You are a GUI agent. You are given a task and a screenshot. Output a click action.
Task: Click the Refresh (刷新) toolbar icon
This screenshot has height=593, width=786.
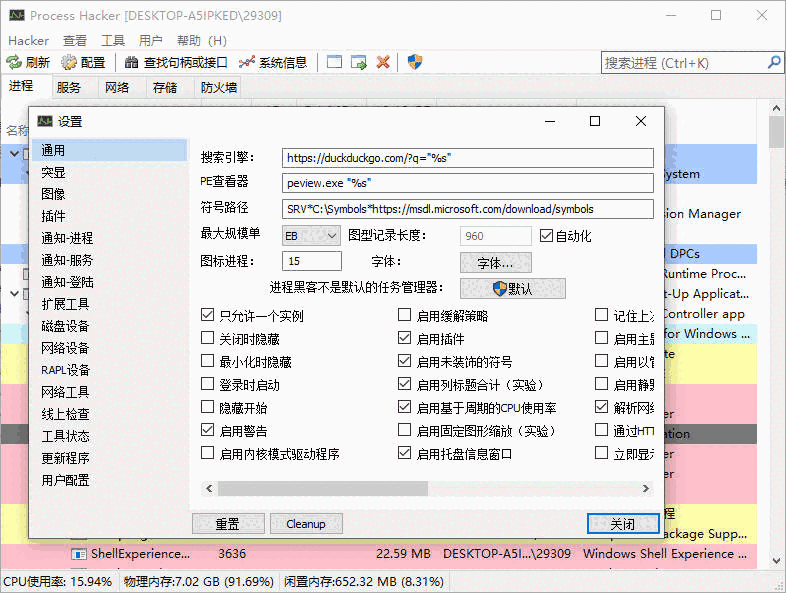(x=13, y=63)
